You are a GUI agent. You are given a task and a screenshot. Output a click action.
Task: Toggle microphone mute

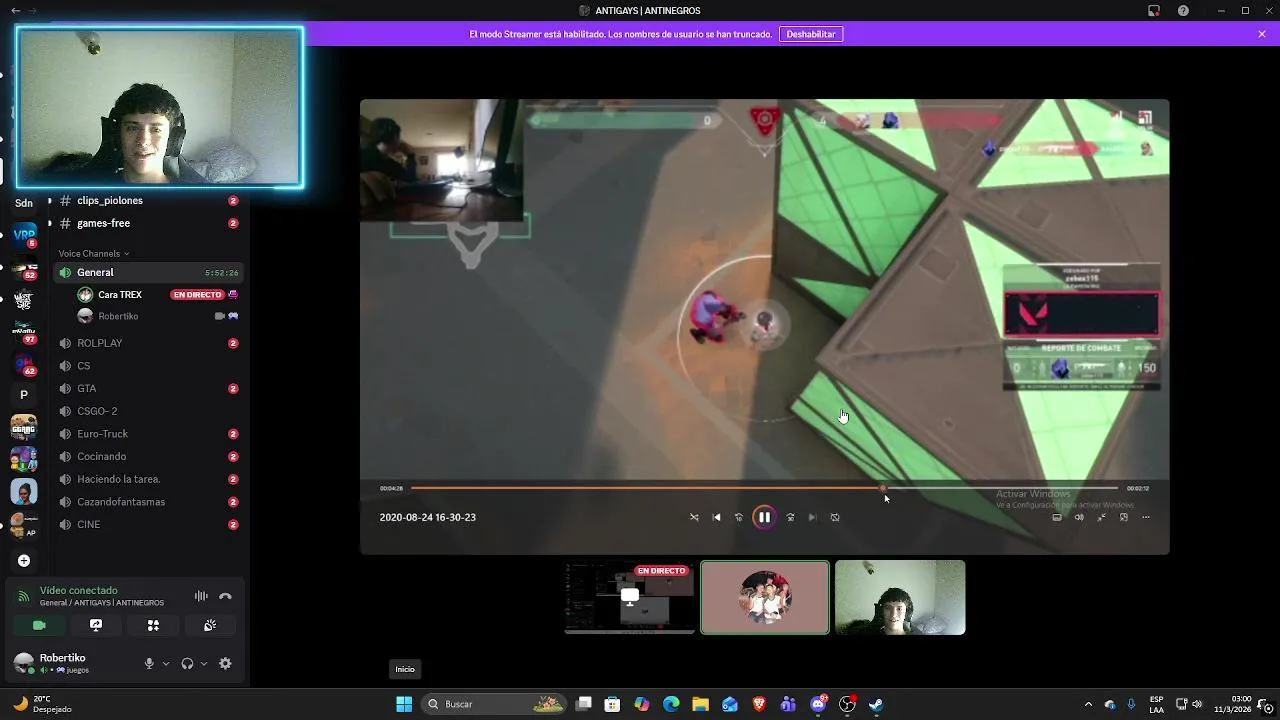click(149, 663)
